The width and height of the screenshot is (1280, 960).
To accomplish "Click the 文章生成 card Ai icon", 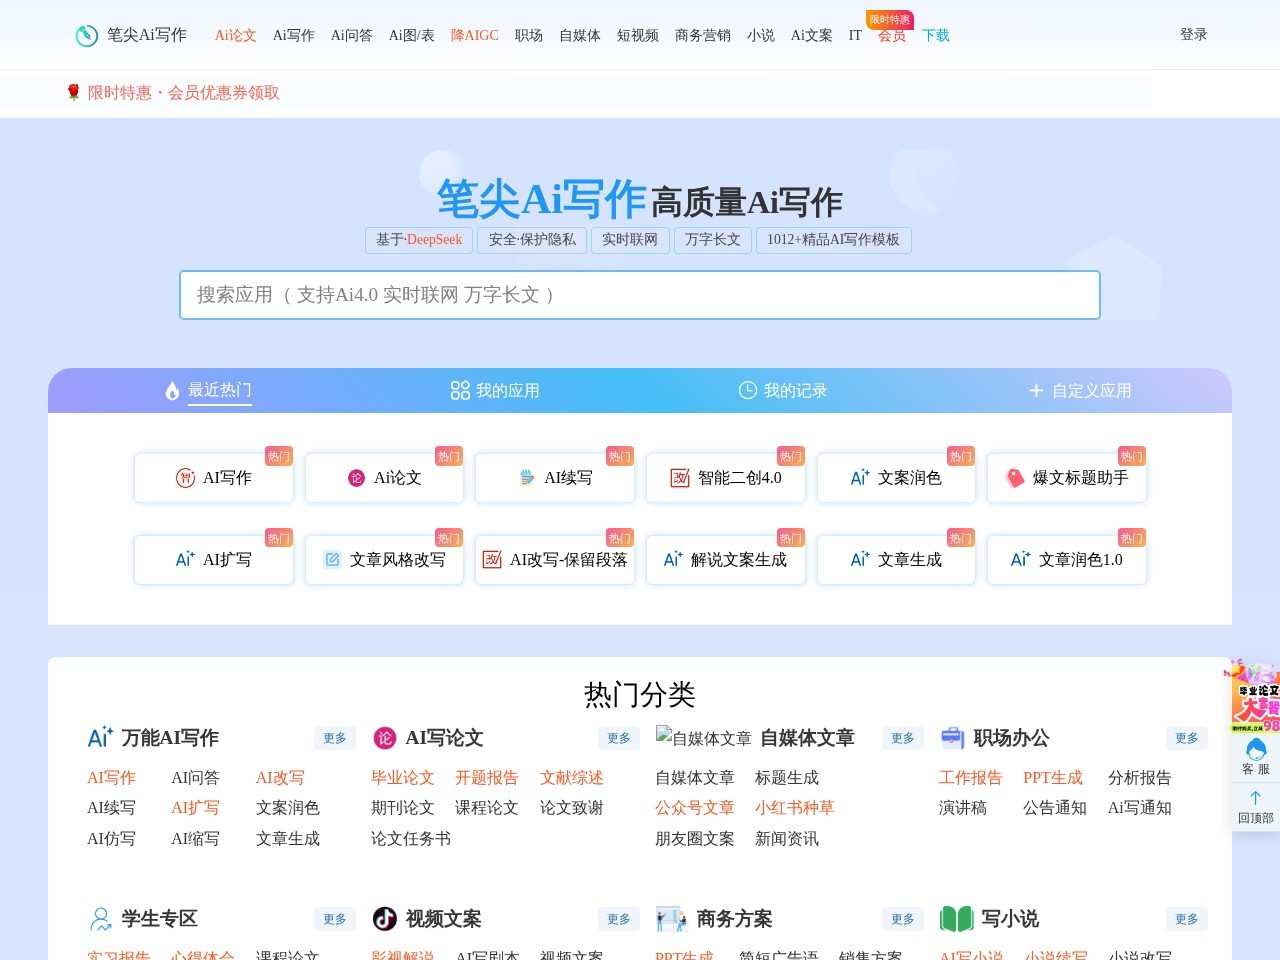I will pos(860,560).
